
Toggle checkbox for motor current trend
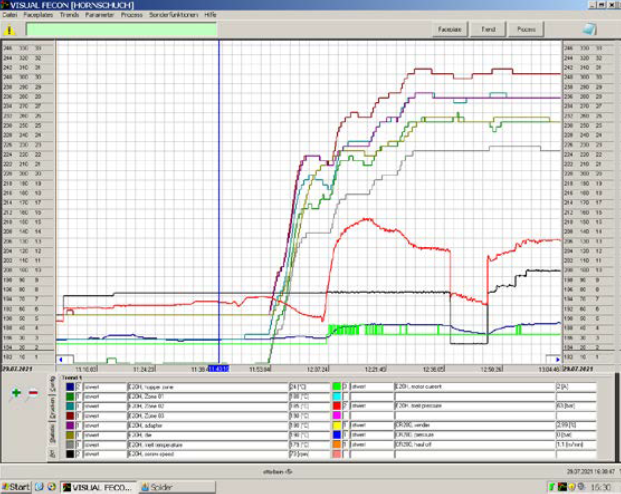(x=345, y=385)
